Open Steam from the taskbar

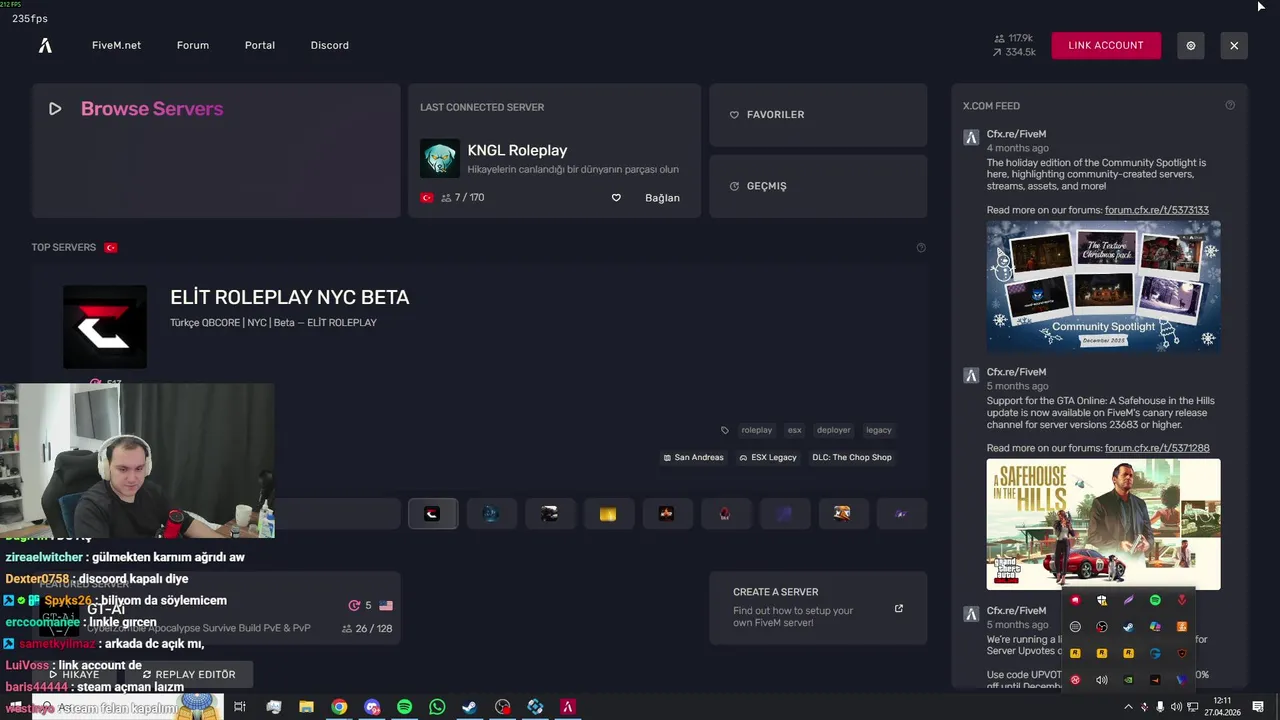click(x=469, y=707)
